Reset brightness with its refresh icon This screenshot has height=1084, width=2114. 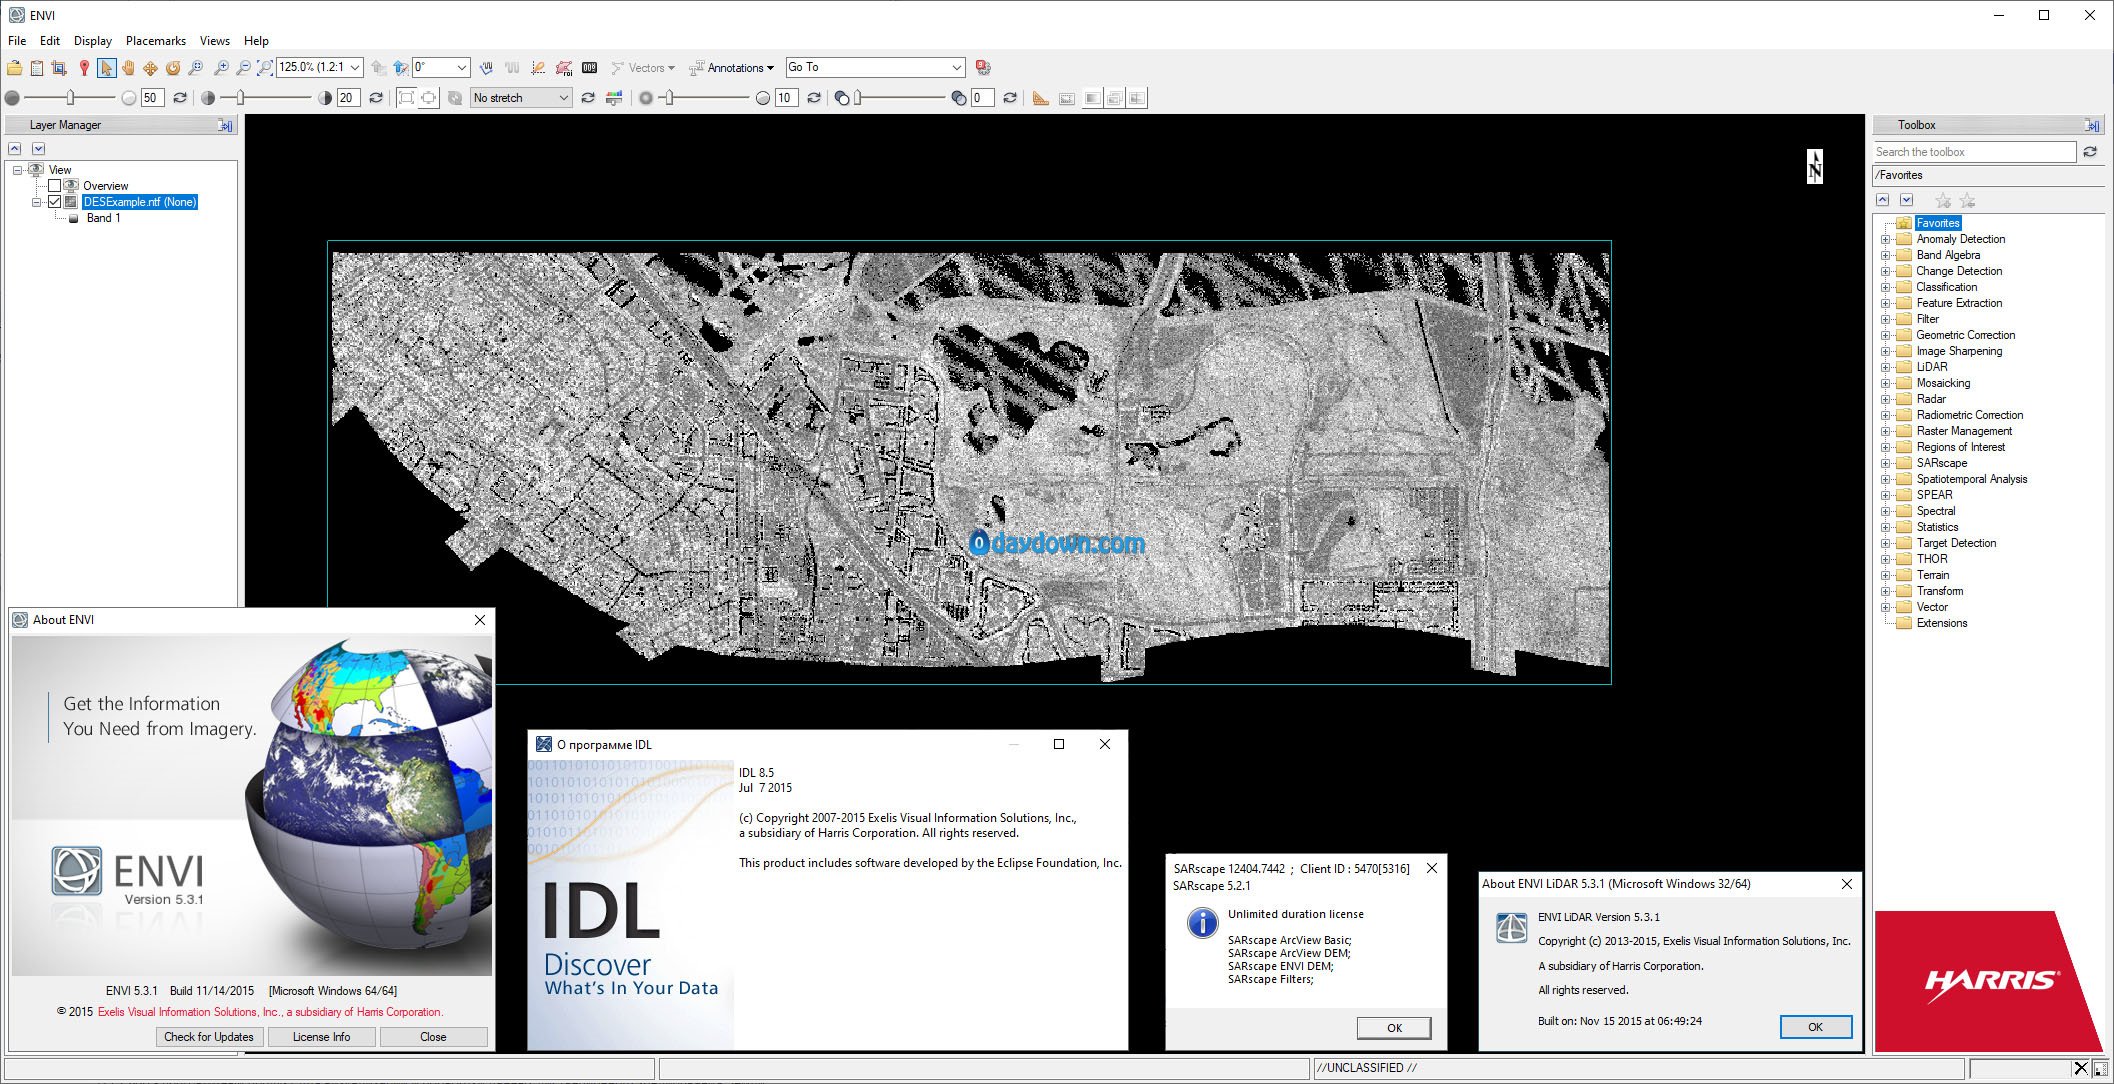point(180,98)
